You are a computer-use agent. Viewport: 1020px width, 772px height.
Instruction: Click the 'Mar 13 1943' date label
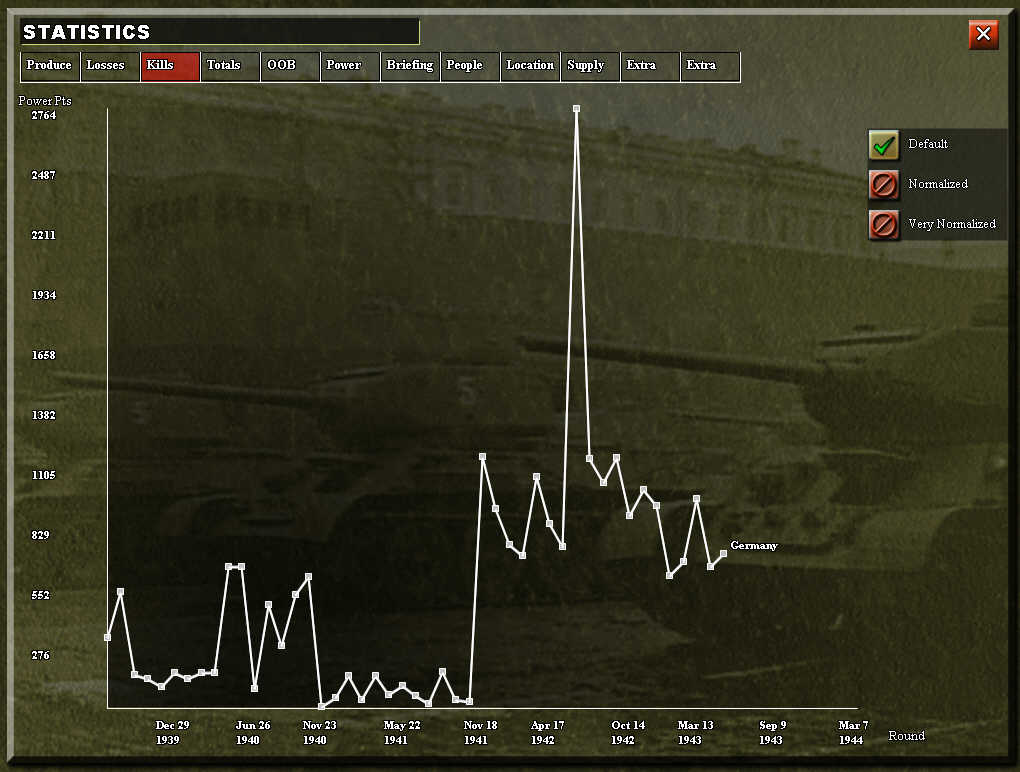click(695, 732)
